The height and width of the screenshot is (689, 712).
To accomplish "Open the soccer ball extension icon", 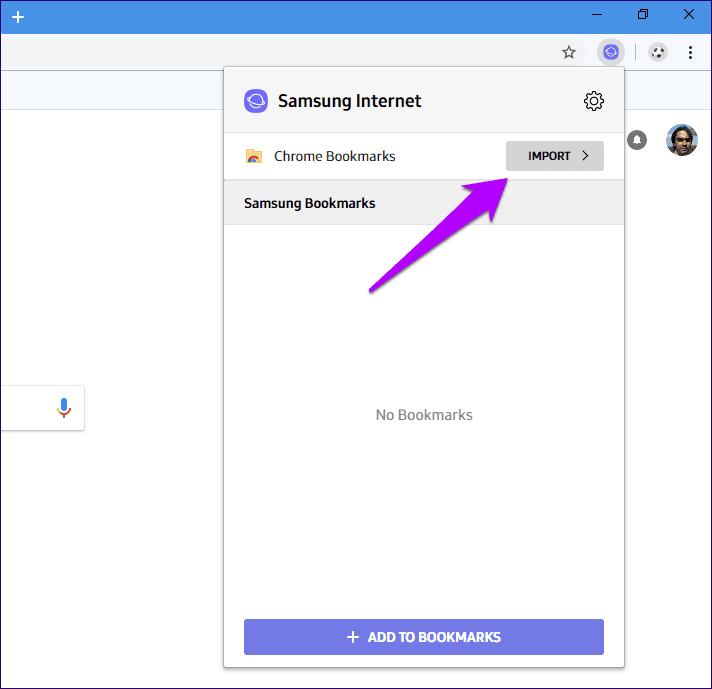I will click(x=657, y=53).
